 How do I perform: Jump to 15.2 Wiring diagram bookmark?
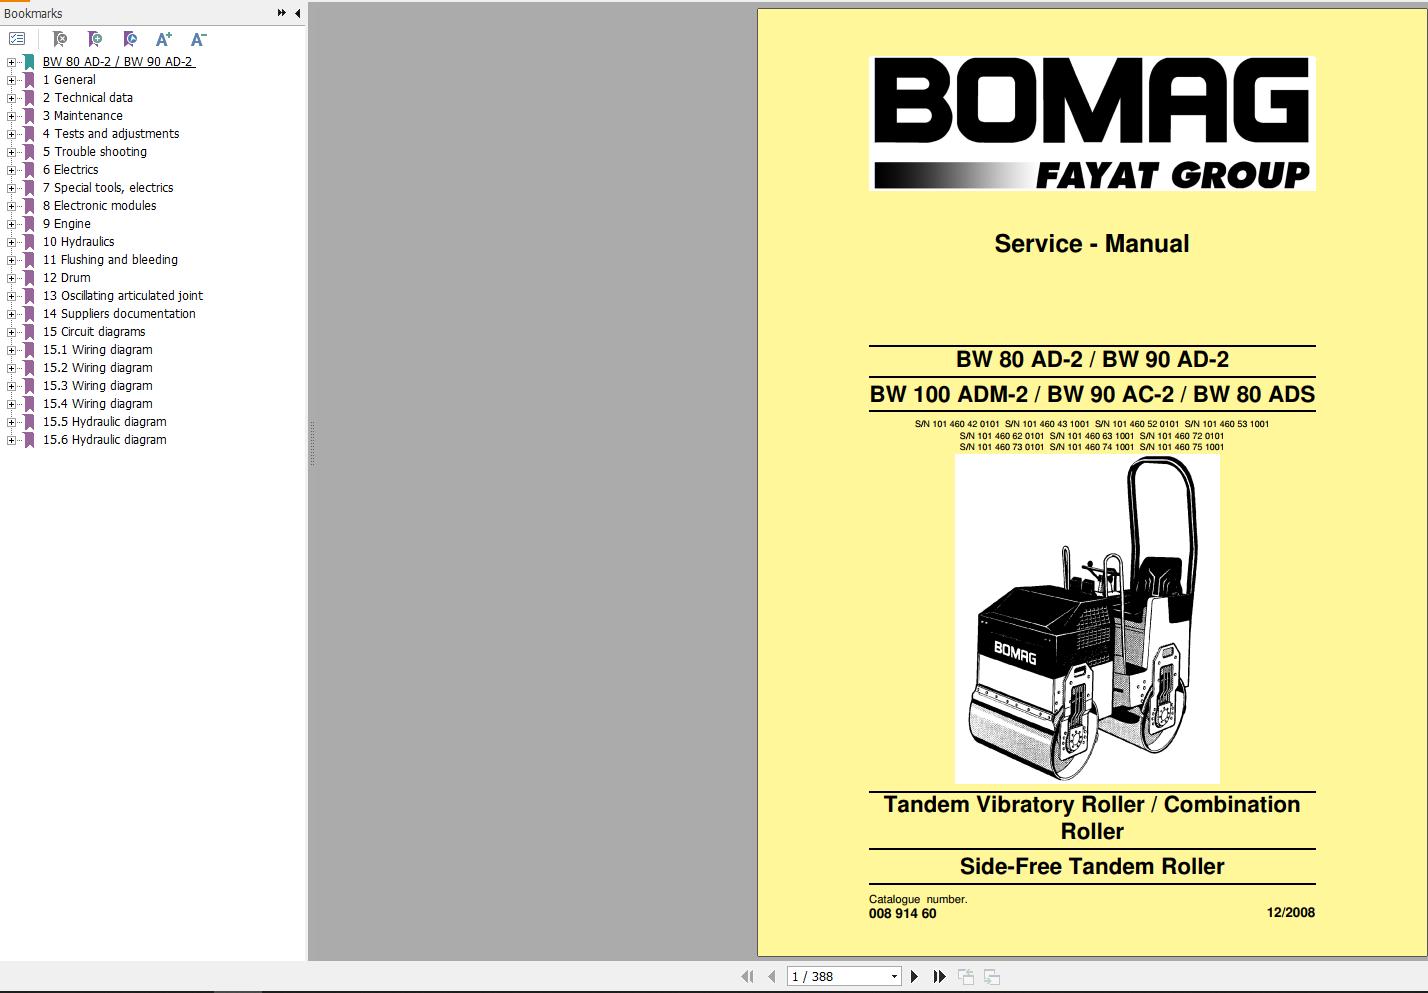pos(98,368)
